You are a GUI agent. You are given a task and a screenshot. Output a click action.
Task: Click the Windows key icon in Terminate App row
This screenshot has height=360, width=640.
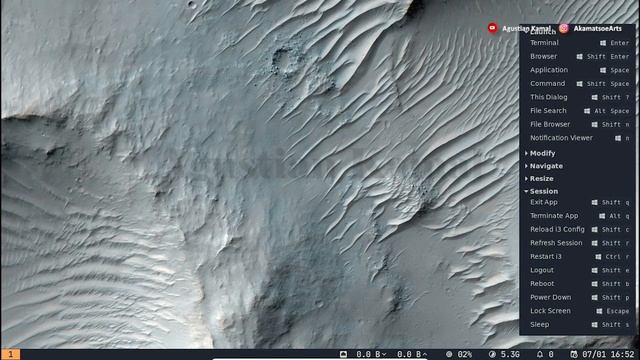coord(602,216)
